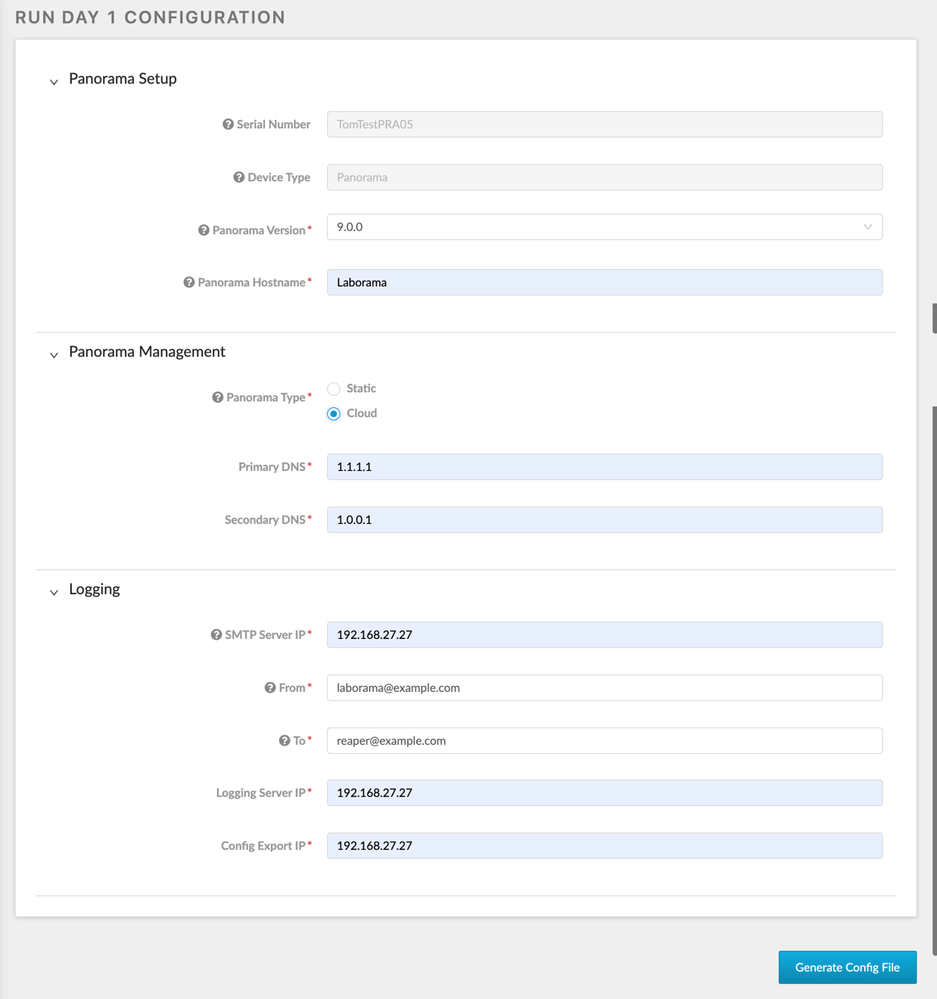Click the From field help icon
This screenshot has width=937, height=999.
pos(270,688)
